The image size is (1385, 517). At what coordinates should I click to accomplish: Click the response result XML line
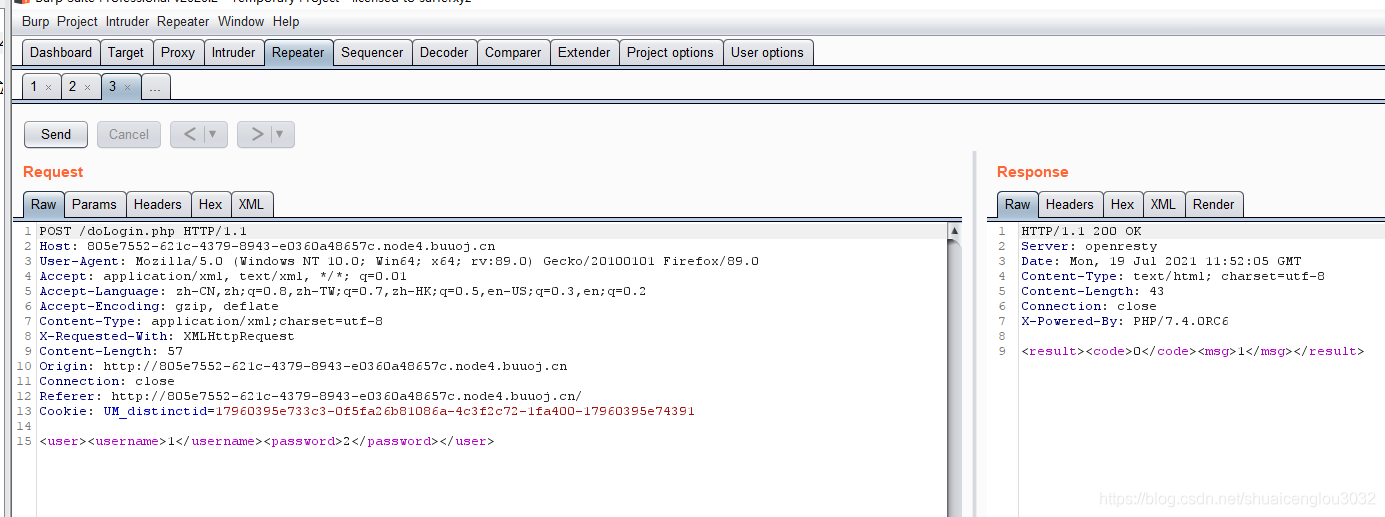coord(1192,351)
